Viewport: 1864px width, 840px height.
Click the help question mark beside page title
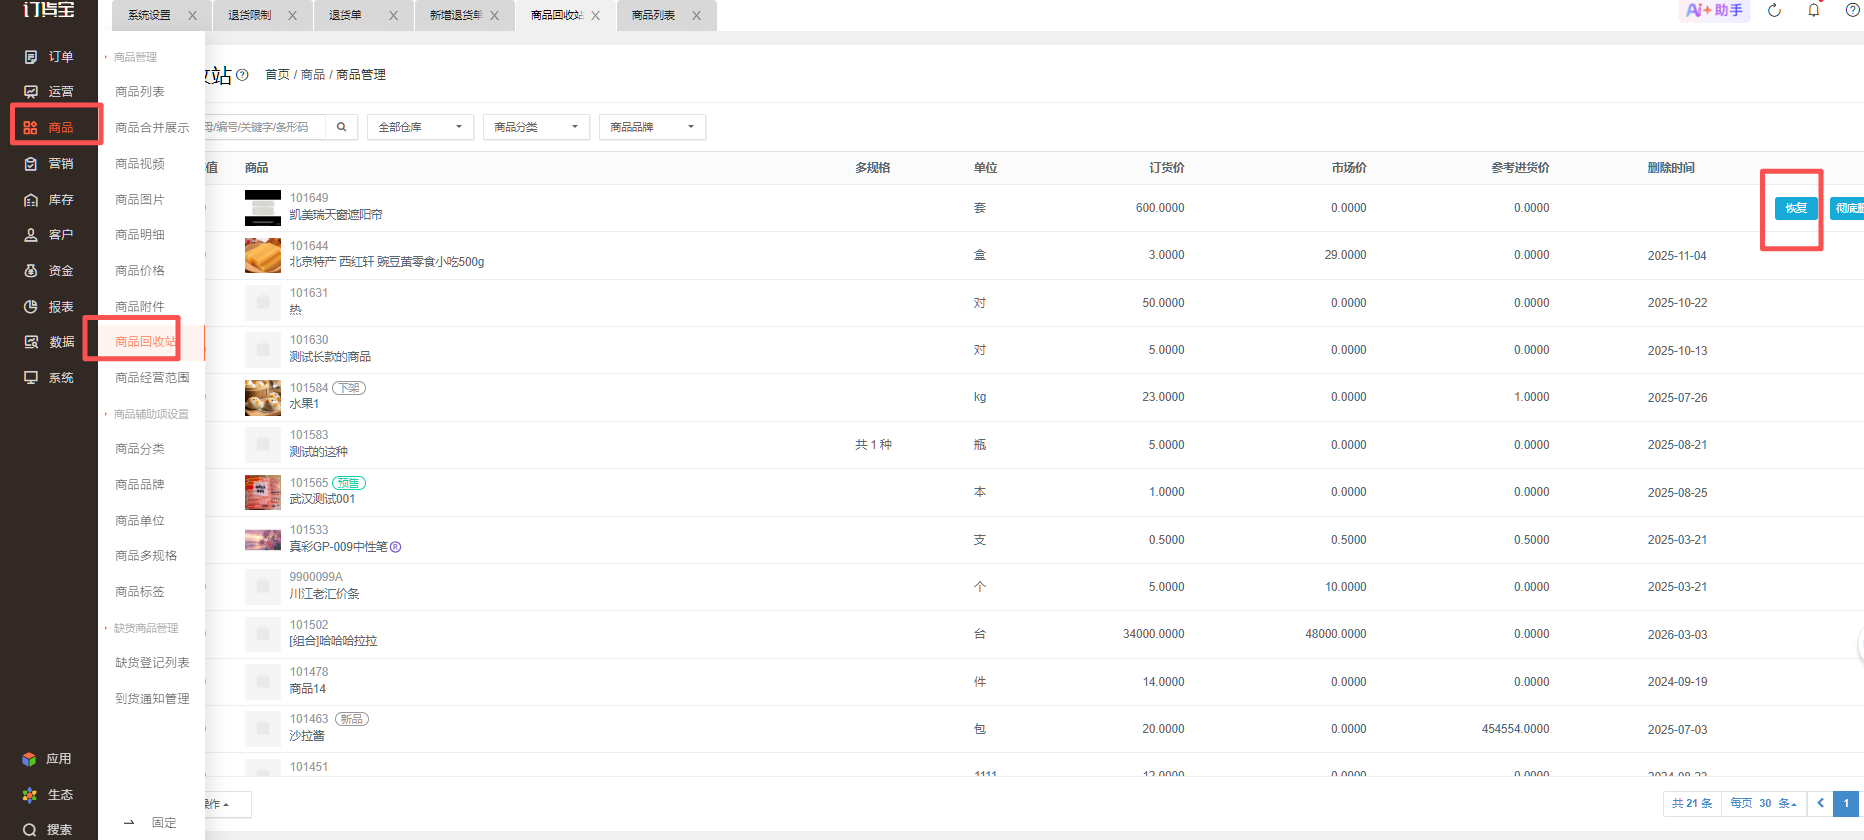coord(242,75)
